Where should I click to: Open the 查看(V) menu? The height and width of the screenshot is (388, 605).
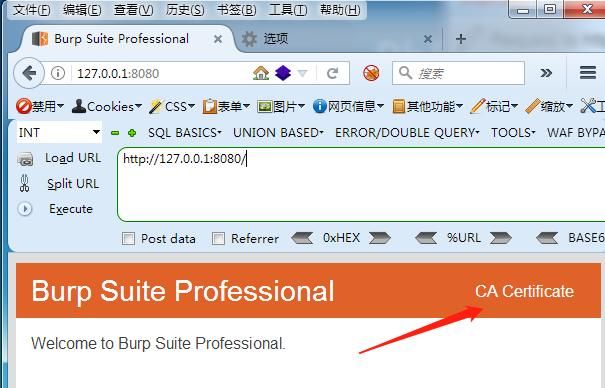pos(134,10)
